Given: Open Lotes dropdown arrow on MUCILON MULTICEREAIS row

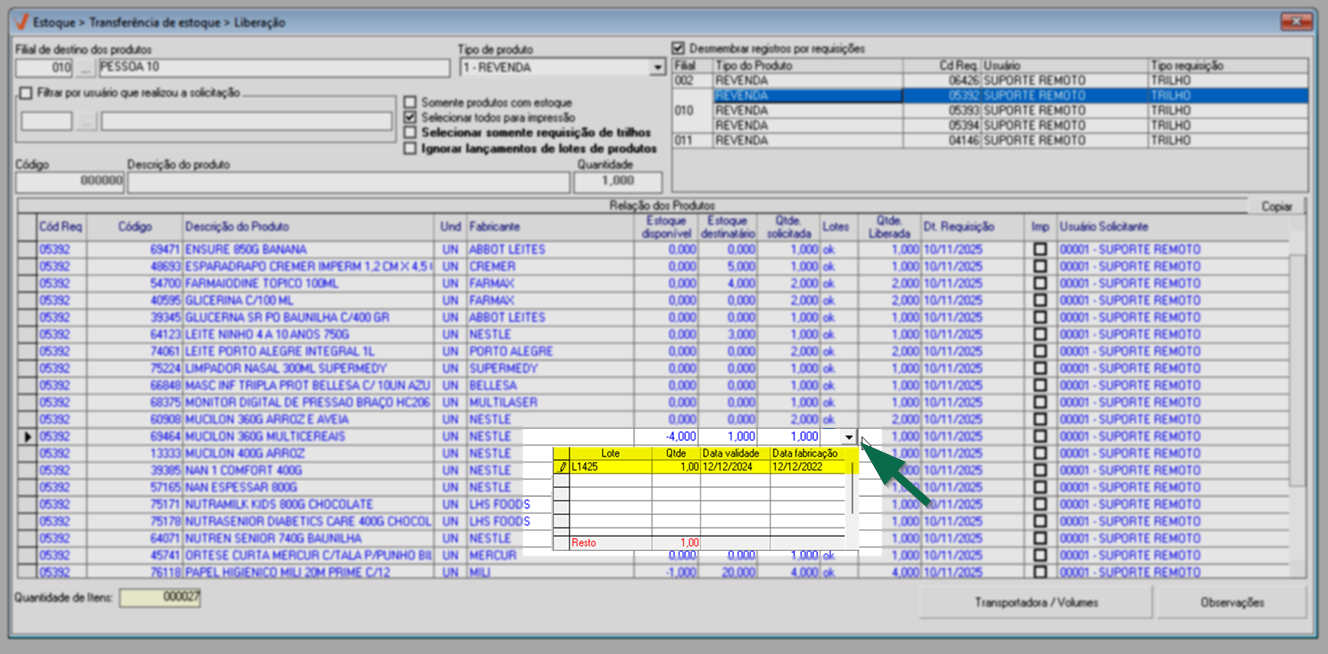Looking at the screenshot, I should [x=849, y=437].
